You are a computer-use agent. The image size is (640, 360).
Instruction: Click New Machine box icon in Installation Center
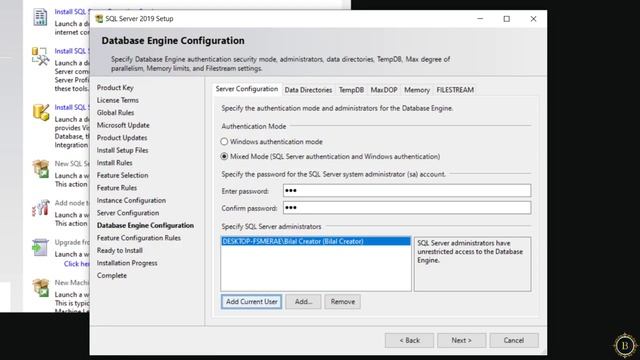pos(41,287)
